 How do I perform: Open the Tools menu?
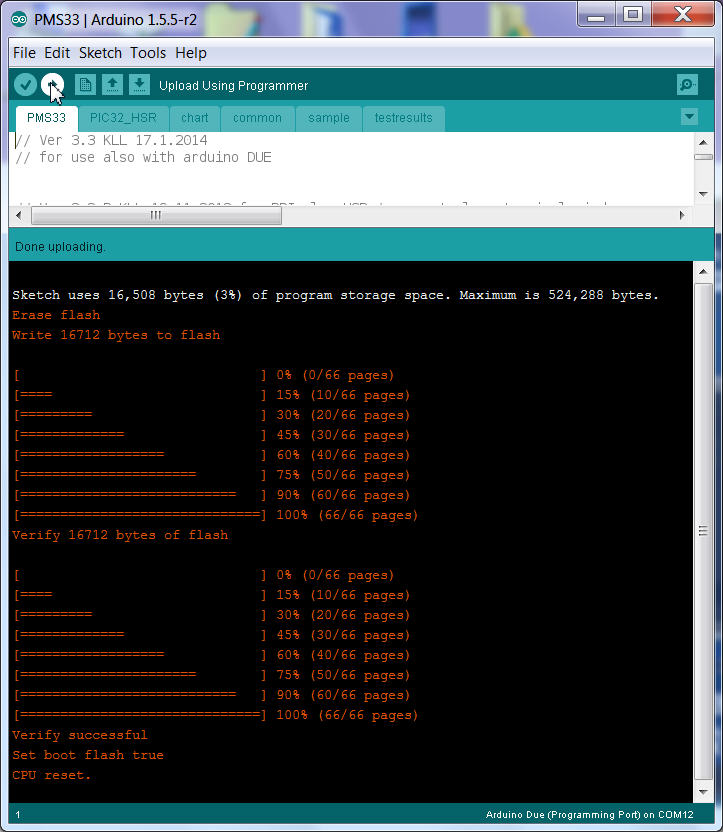(148, 53)
